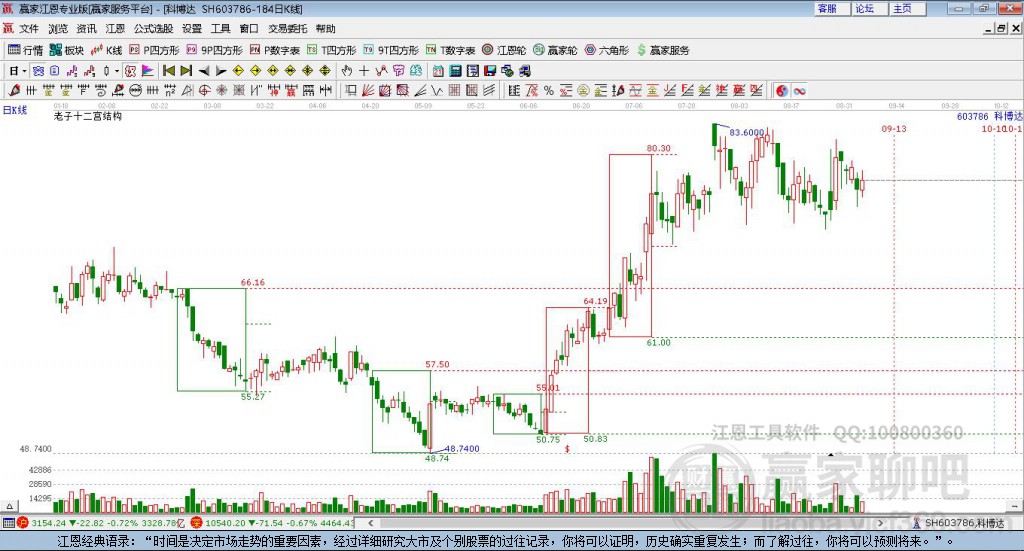Viewport: 1024px width, 551px height.
Task: Open the 交易委托 menu
Action: tap(287, 29)
